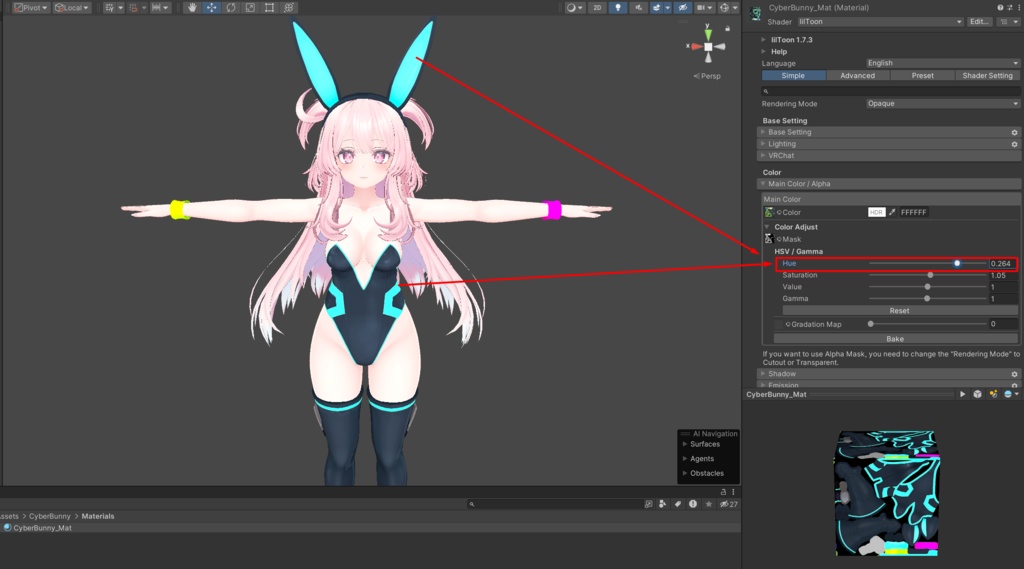Open scene effects dropdown arrow
The height and width of the screenshot is (569, 1024).
click(x=667, y=8)
